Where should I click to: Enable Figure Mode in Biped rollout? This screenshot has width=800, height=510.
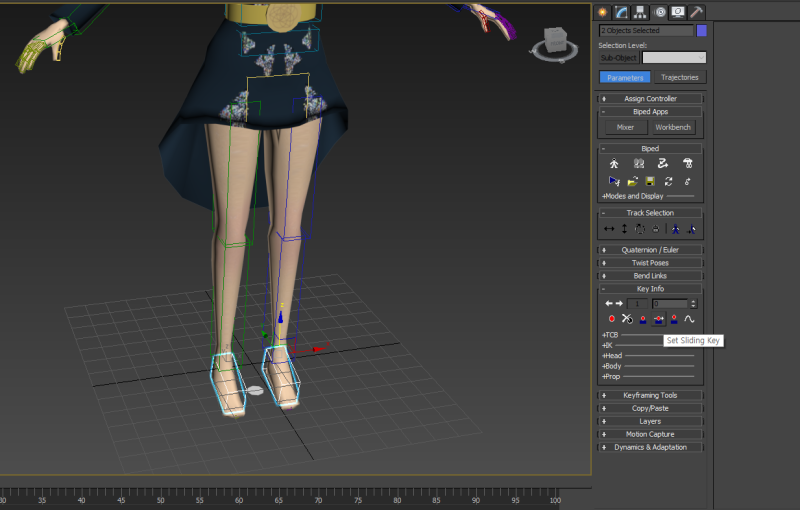tap(614, 163)
